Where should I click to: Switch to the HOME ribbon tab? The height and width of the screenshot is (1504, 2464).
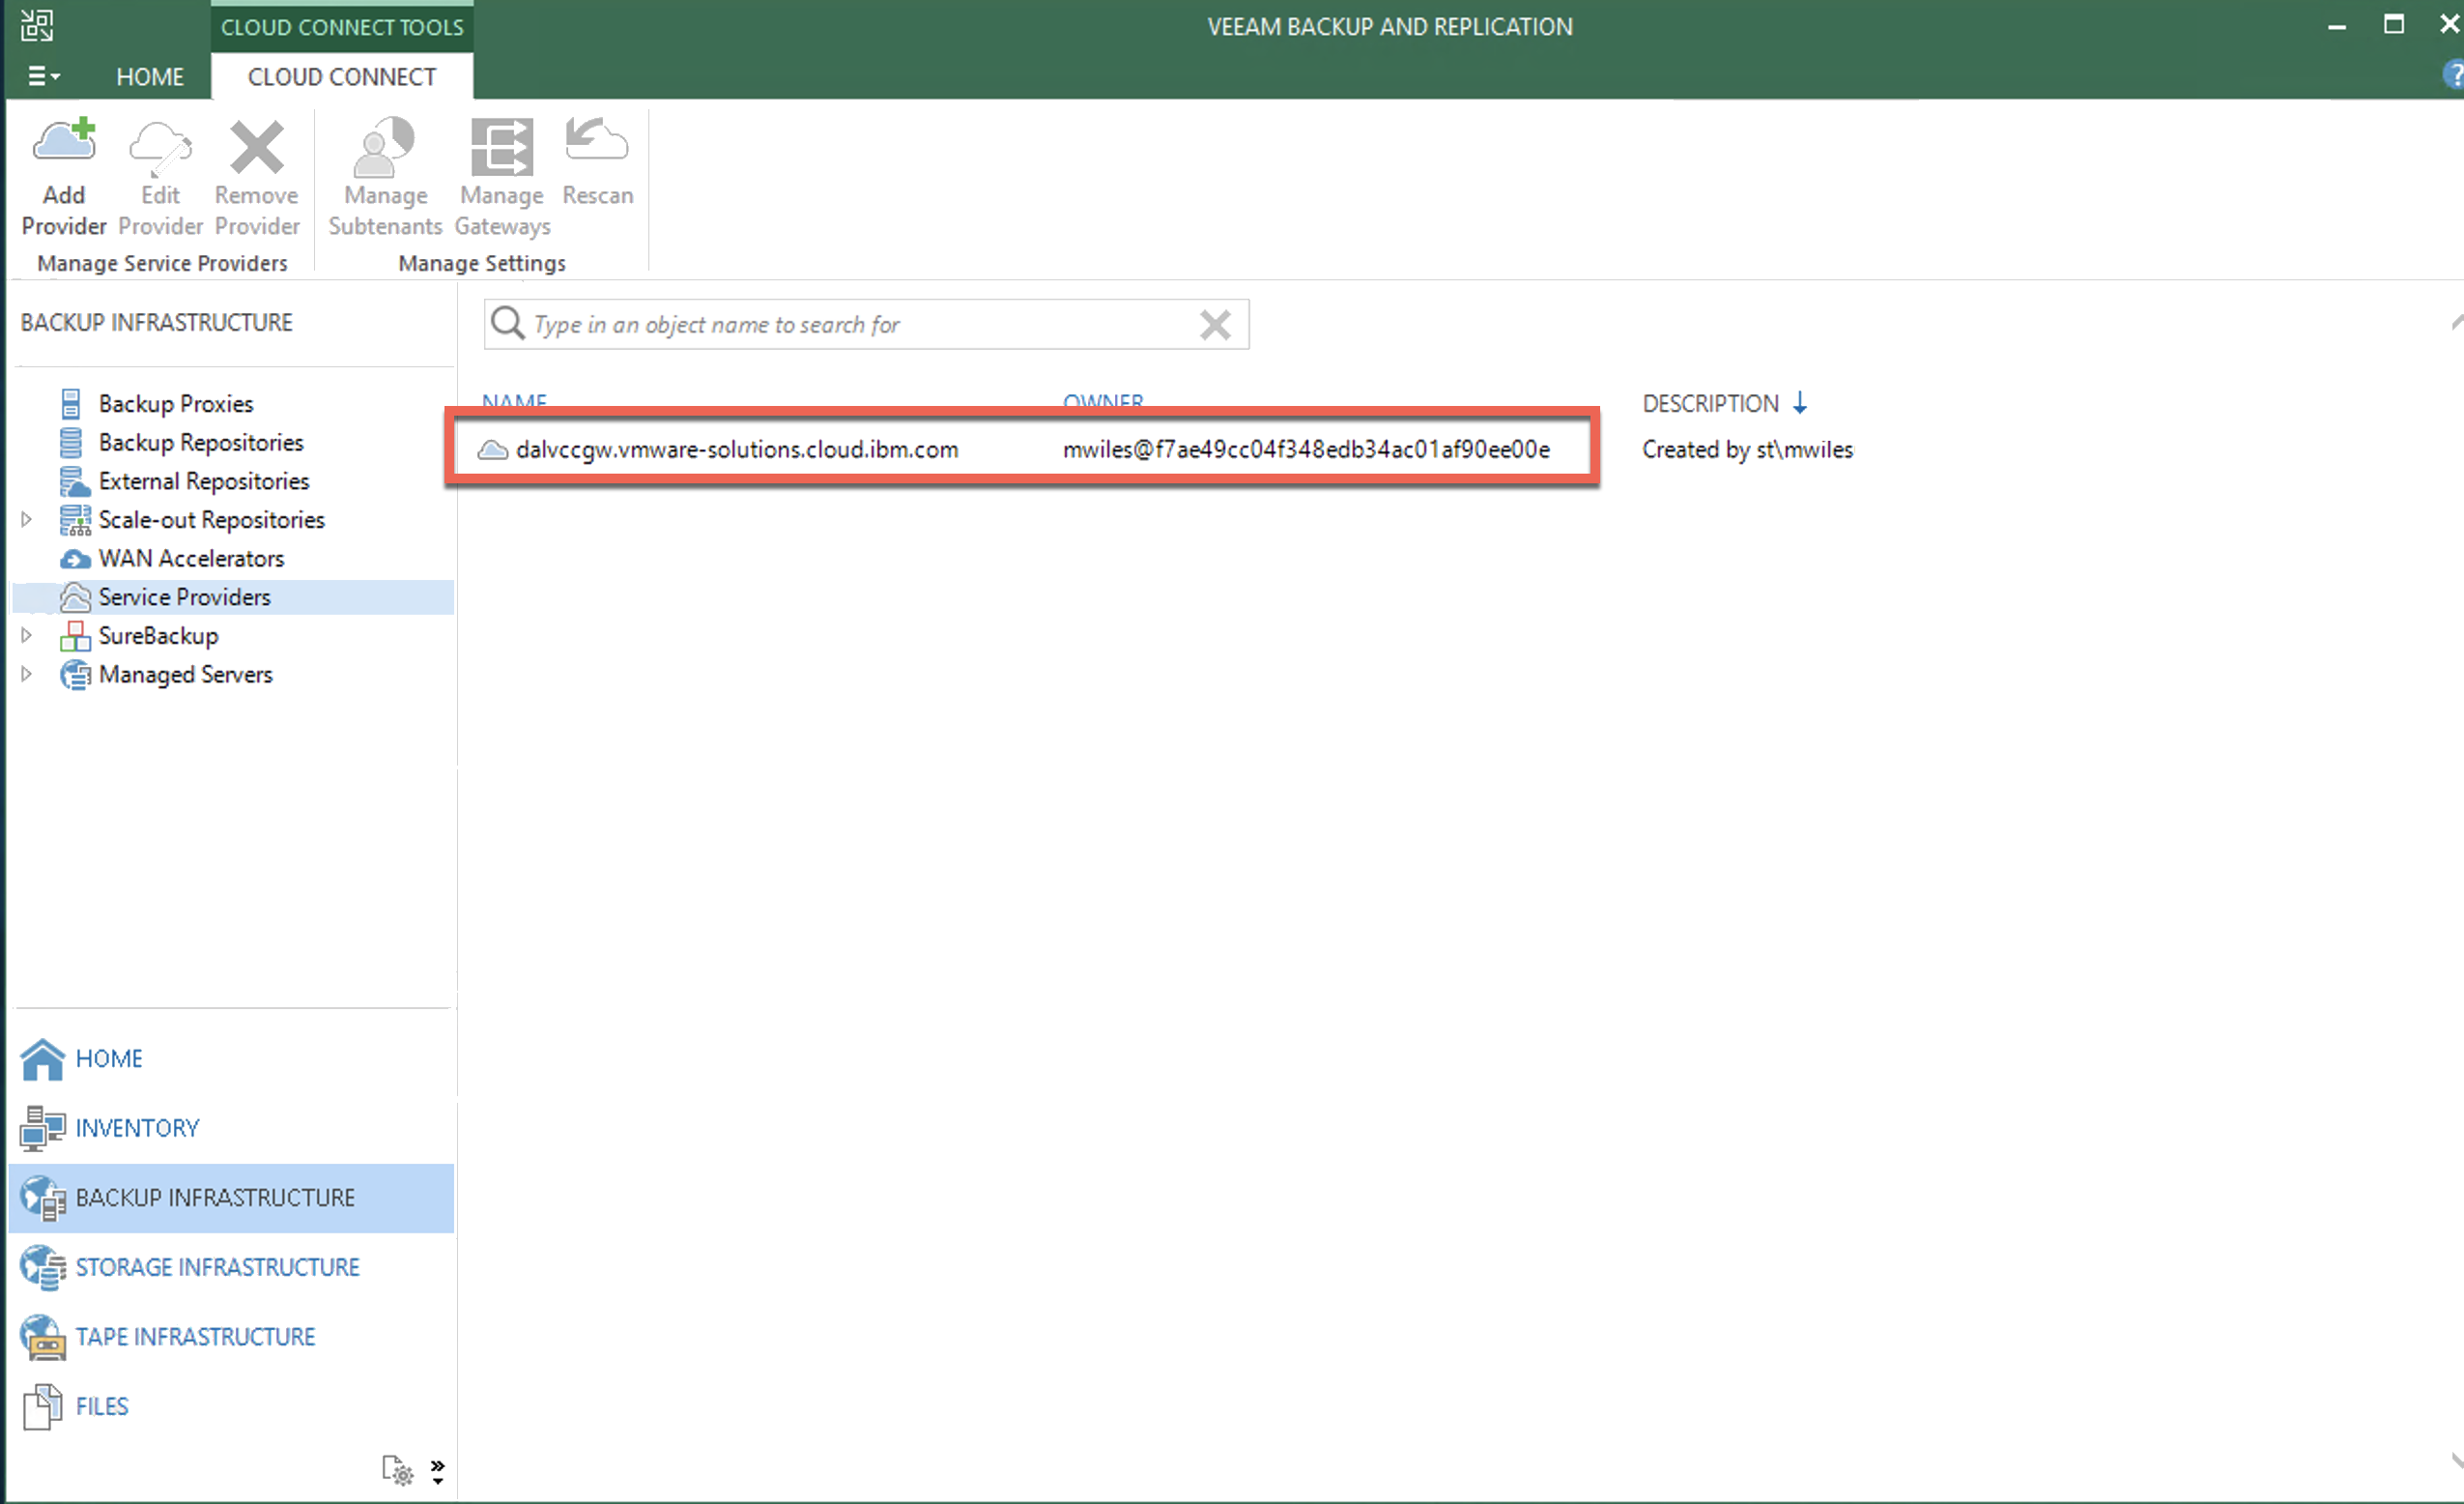(x=150, y=77)
